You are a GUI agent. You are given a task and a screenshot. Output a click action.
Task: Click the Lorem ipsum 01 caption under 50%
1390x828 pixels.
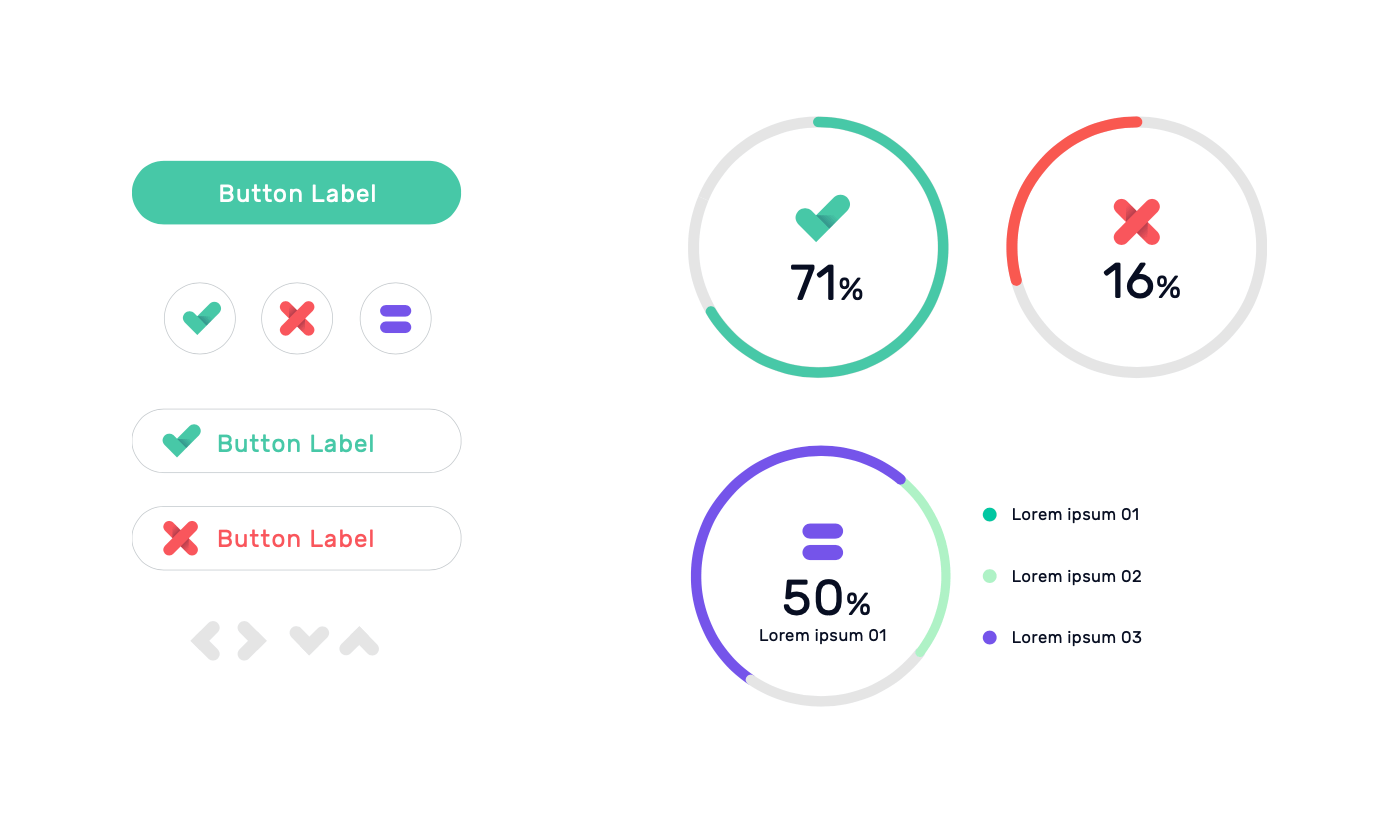point(823,635)
